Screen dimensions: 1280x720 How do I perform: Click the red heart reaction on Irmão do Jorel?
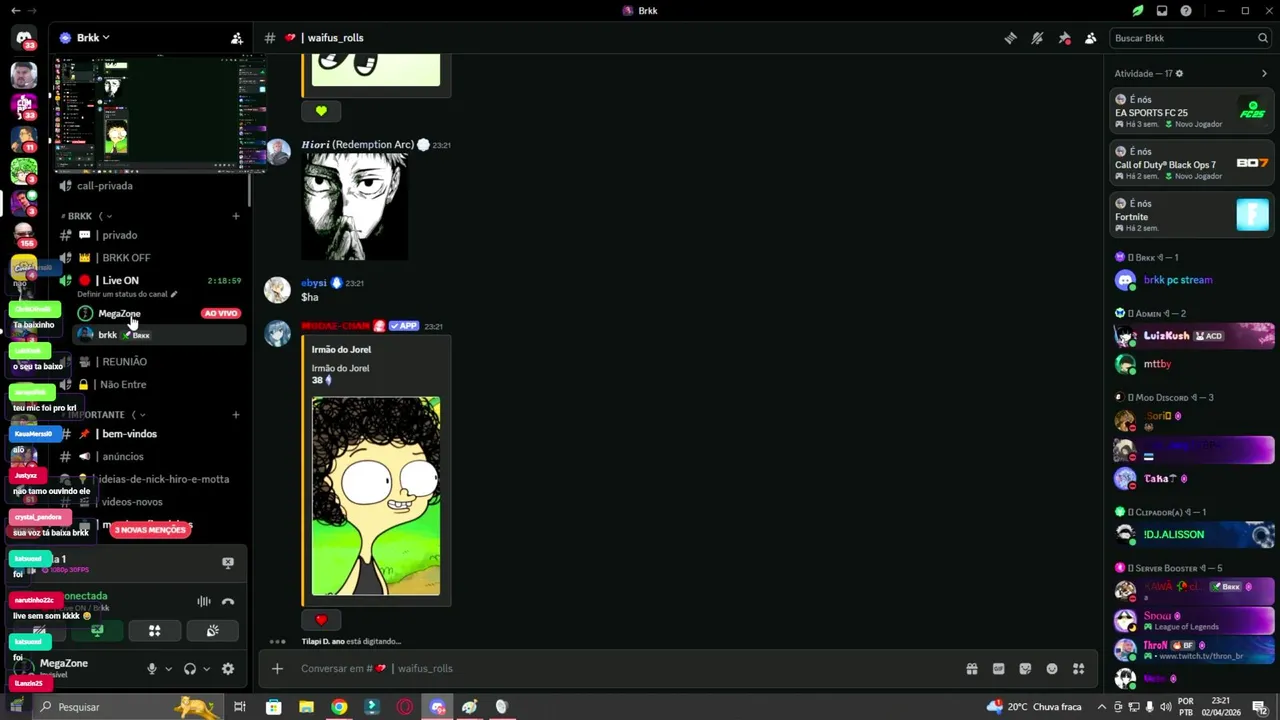click(x=321, y=620)
